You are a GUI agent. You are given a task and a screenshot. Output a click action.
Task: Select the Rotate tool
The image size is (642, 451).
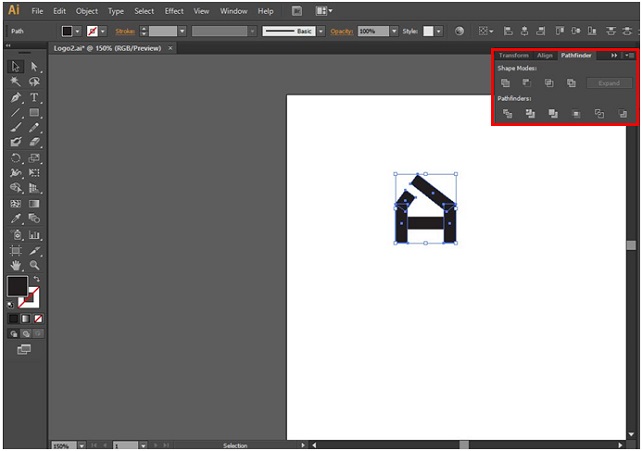point(16,158)
